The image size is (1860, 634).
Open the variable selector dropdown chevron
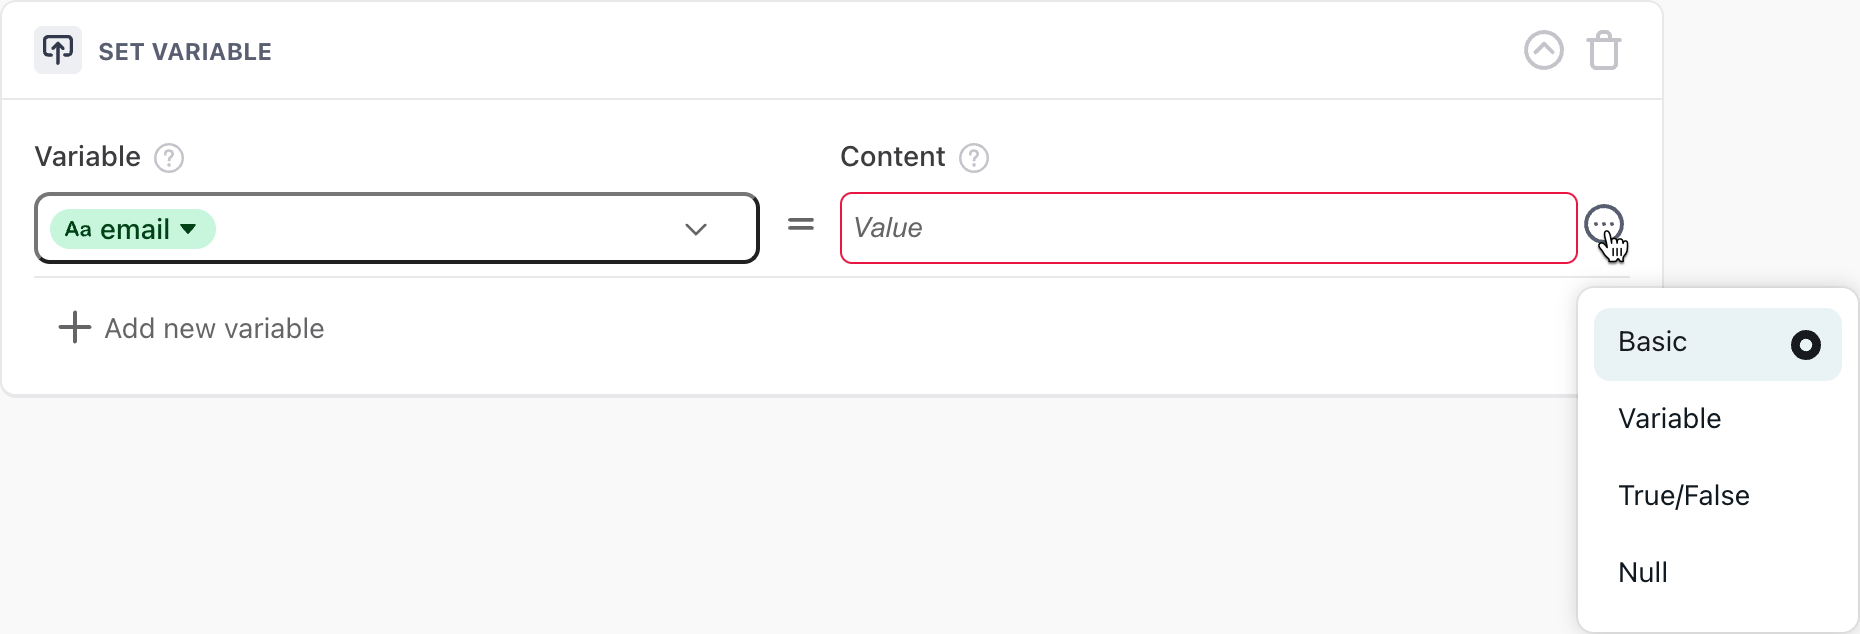(695, 229)
